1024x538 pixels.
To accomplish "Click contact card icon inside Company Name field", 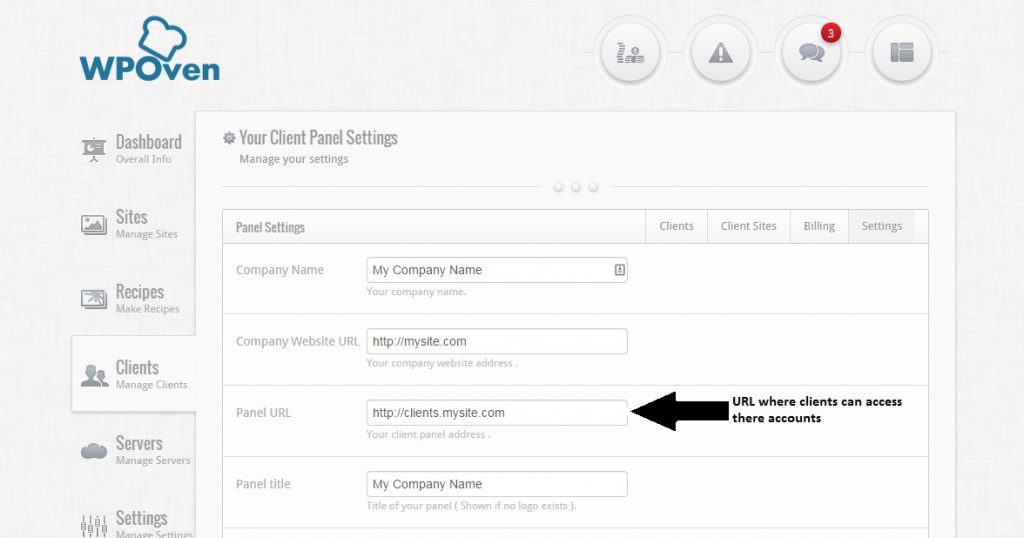I will [619, 270].
